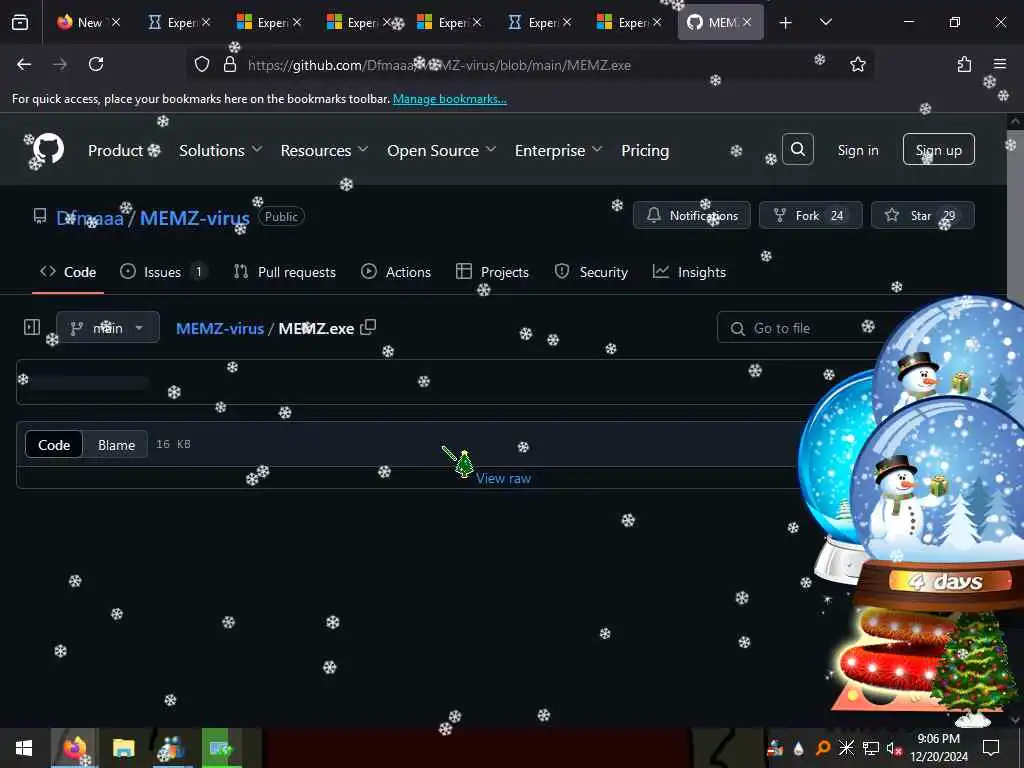List all open tabs

point(825,22)
